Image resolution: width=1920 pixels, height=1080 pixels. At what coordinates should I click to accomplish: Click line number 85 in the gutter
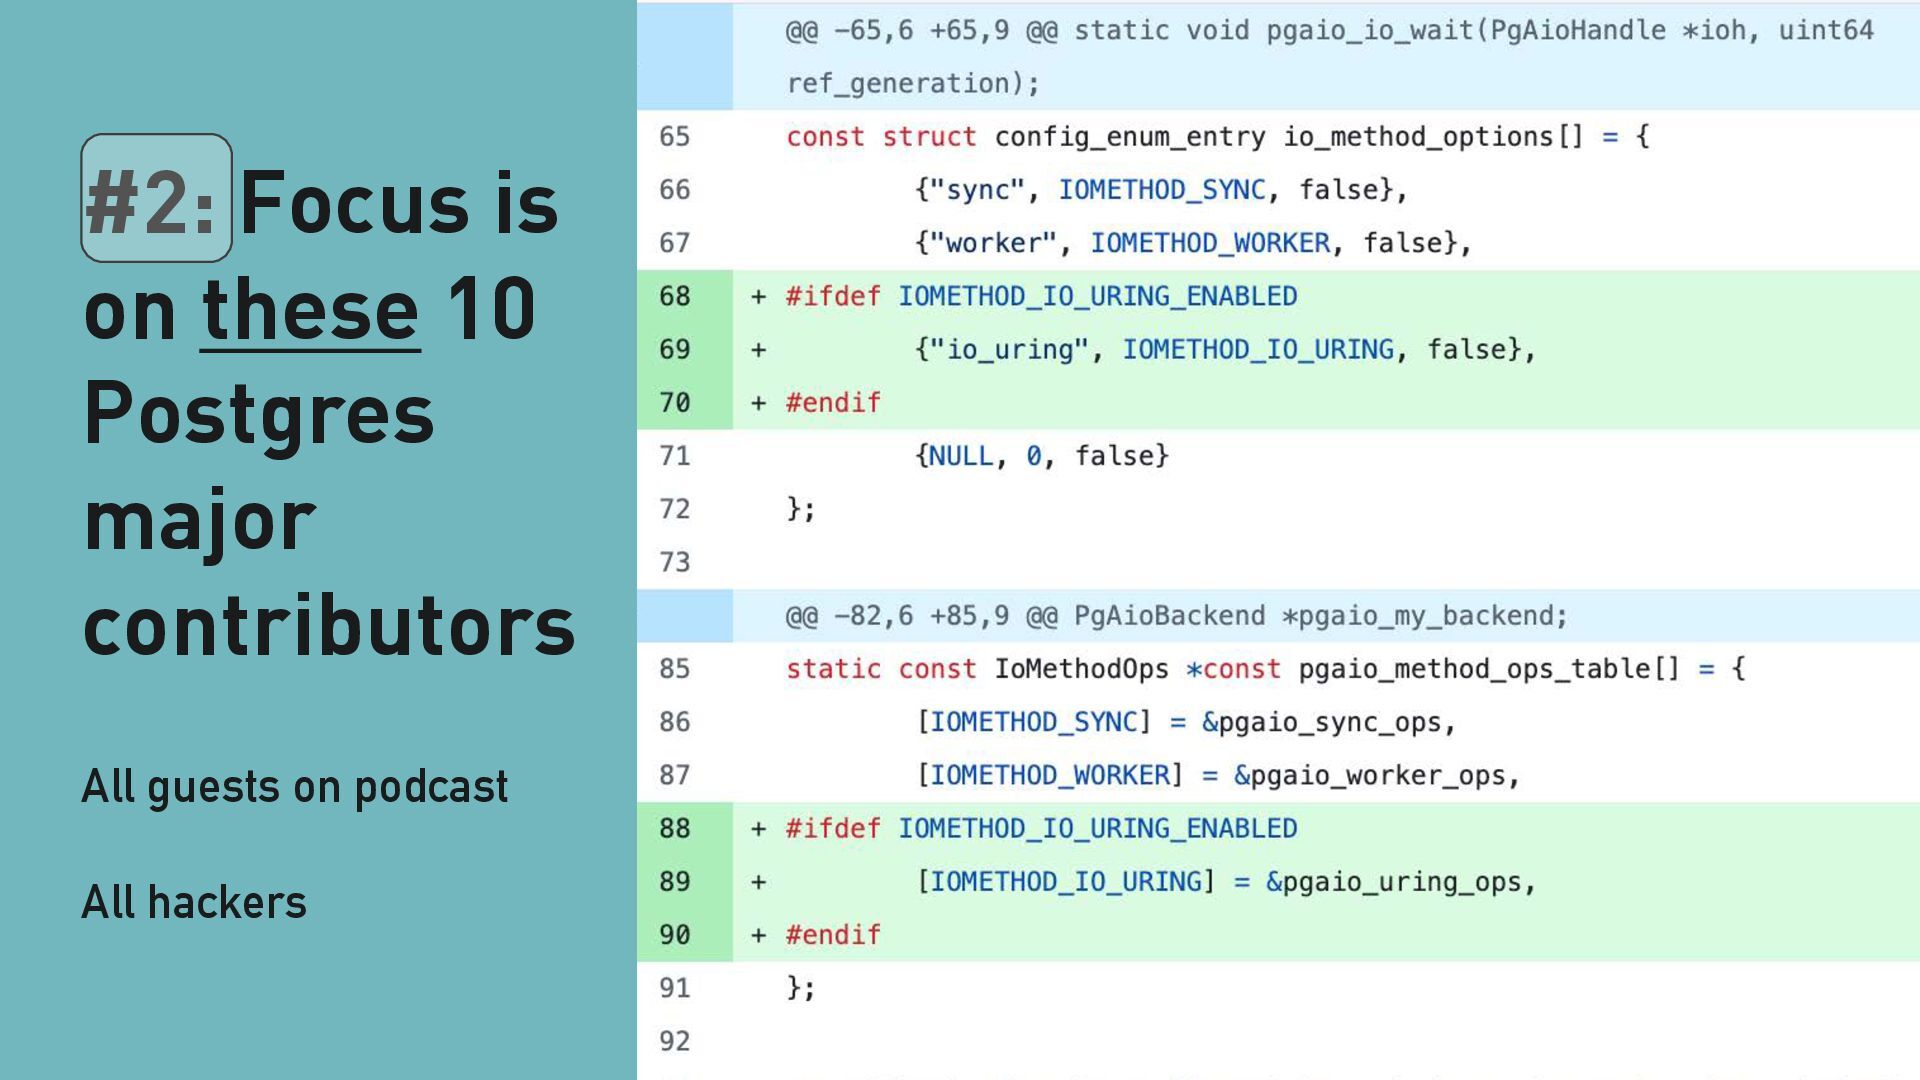click(x=675, y=669)
